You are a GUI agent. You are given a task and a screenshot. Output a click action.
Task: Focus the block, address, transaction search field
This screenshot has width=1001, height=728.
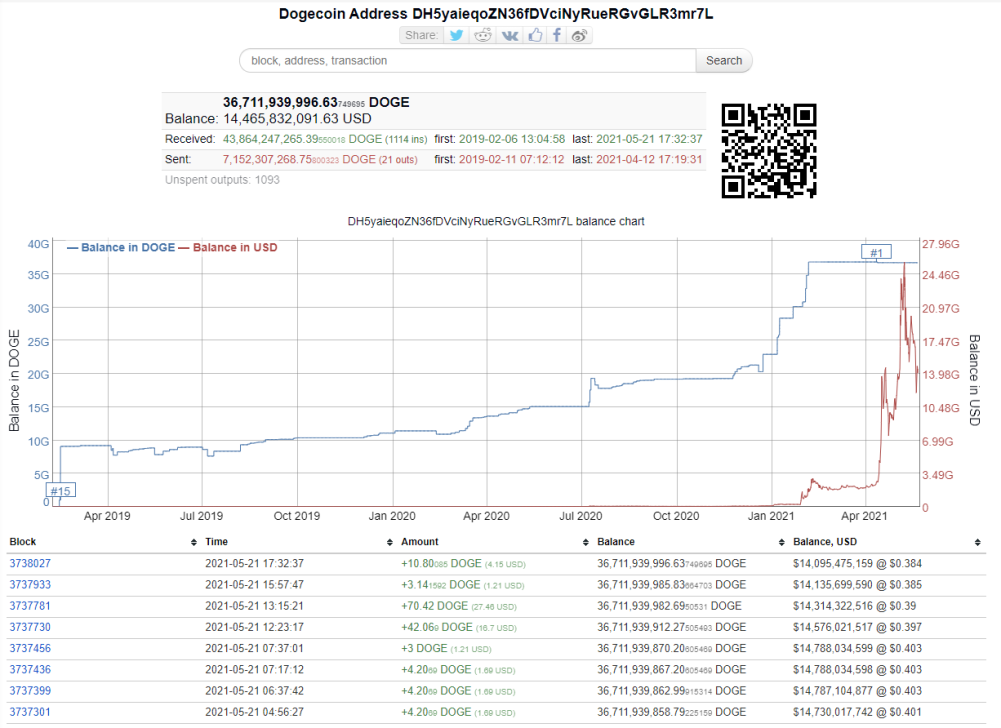(x=468, y=61)
